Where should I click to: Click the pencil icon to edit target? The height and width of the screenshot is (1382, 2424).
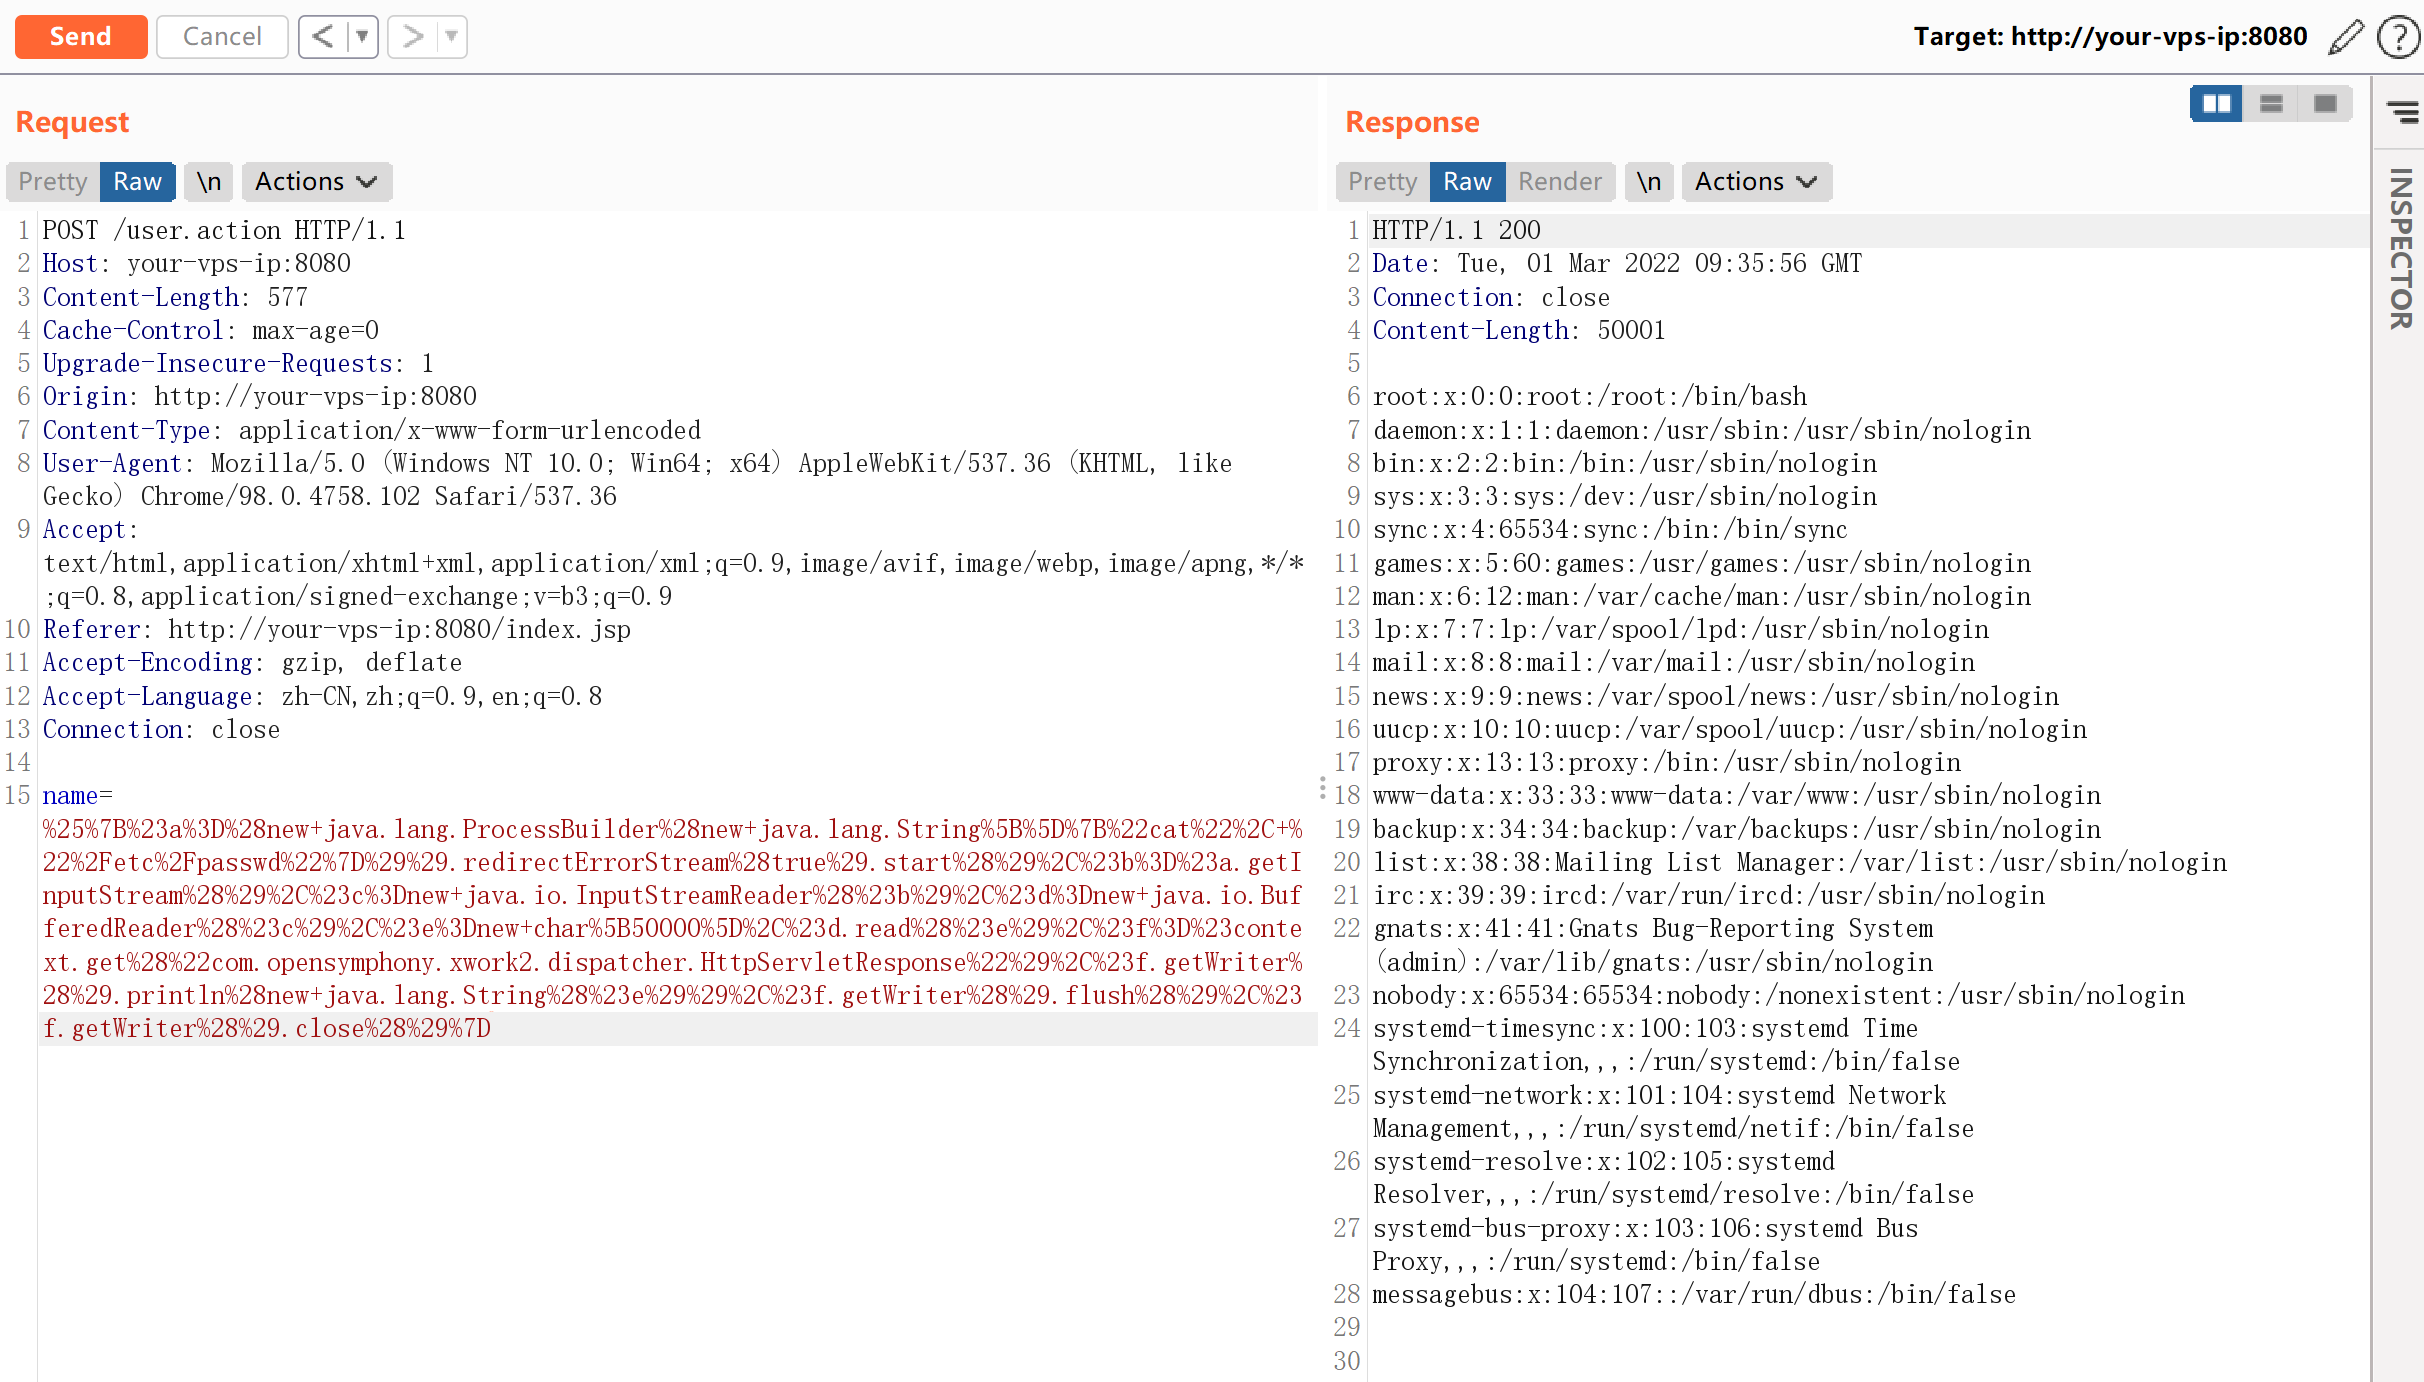click(2345, 37)
